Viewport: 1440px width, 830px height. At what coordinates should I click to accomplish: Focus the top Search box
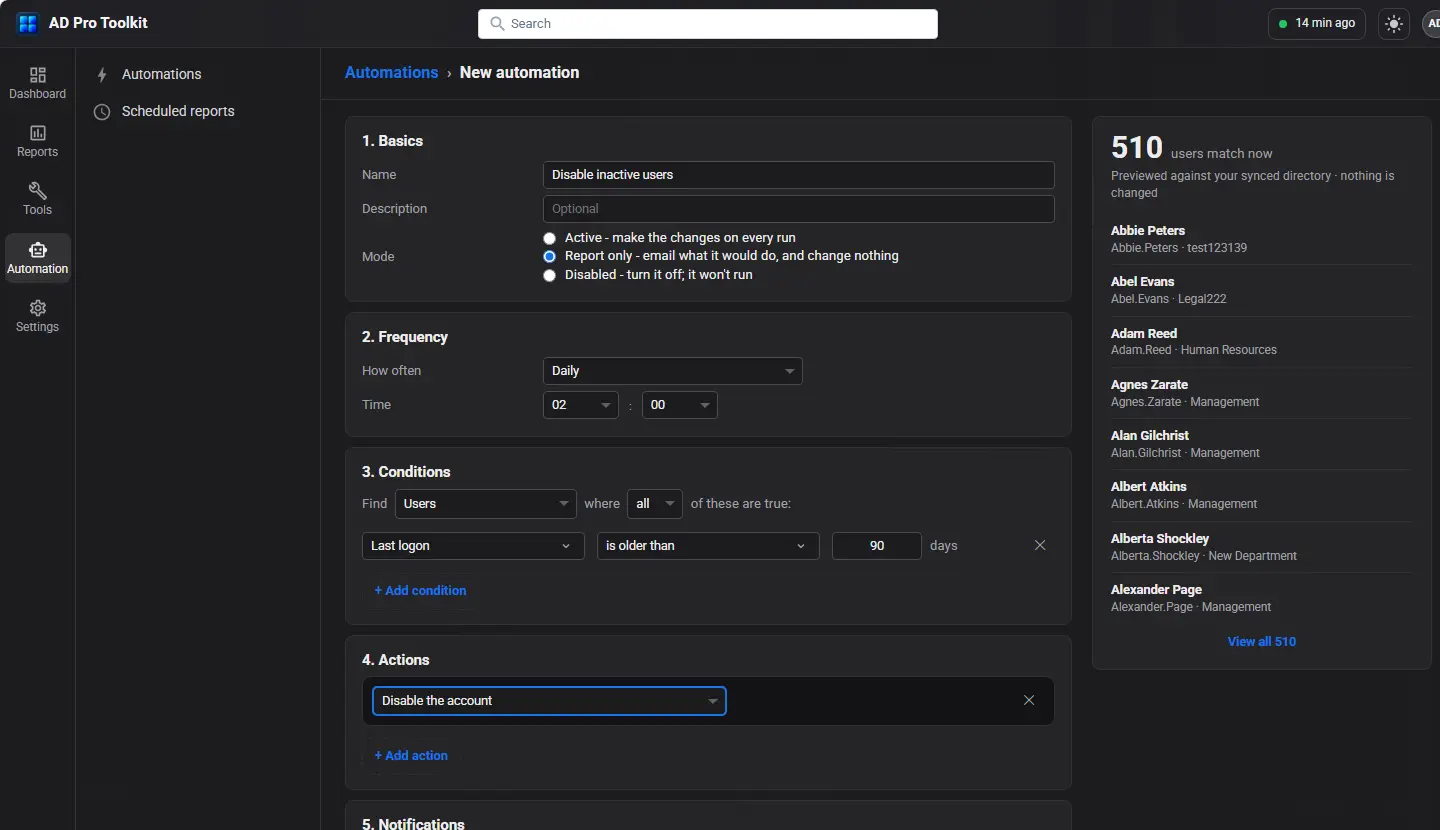(x=708, y=24)
